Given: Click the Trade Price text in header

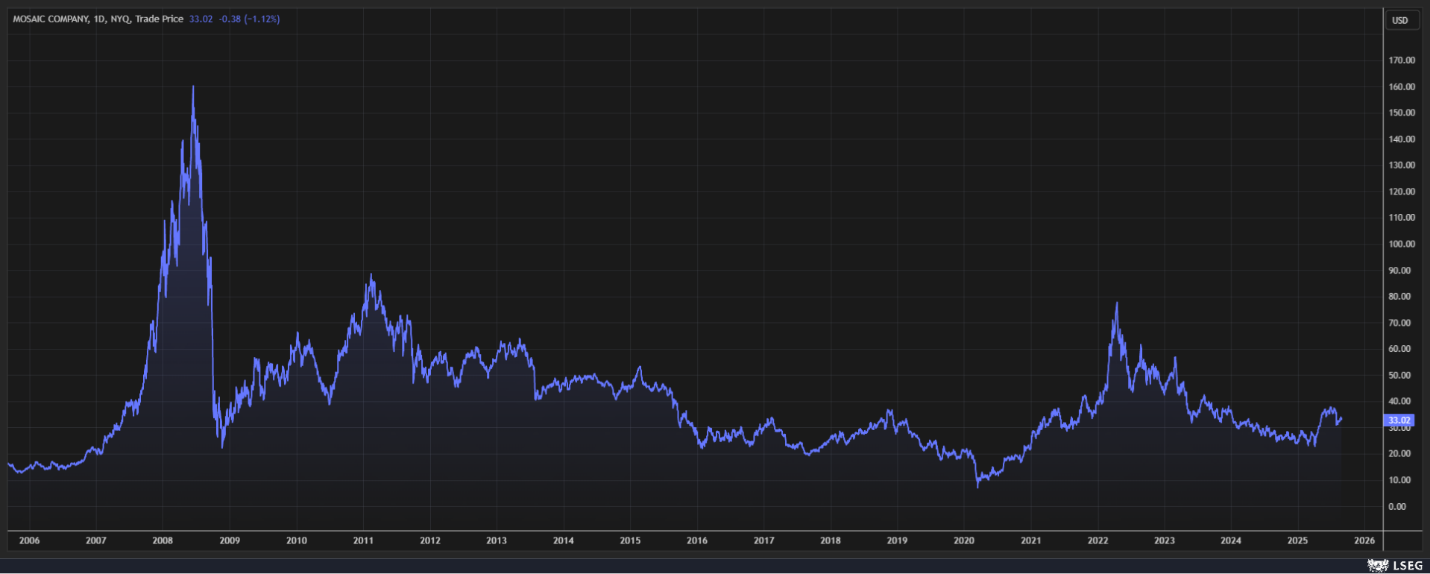Looking at the screenshot, I should tap(159, 19).
